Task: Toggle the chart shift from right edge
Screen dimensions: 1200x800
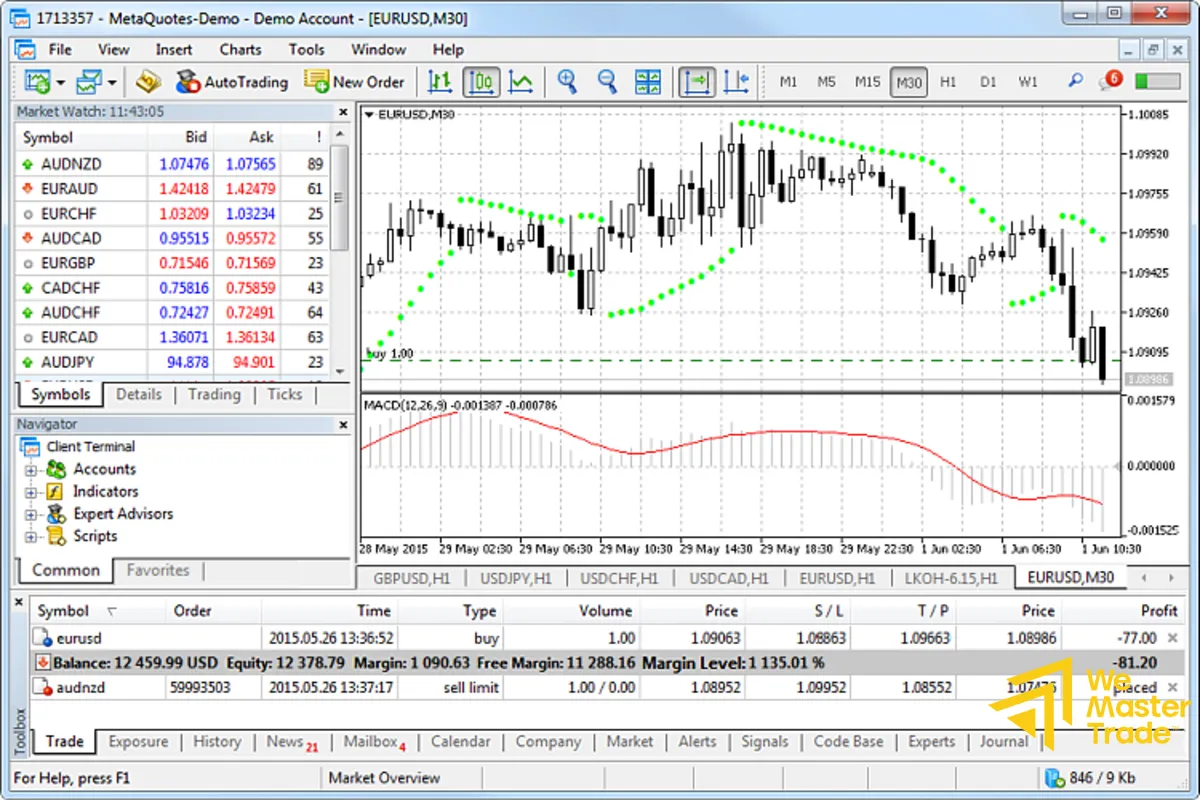Action: (737, 82)
